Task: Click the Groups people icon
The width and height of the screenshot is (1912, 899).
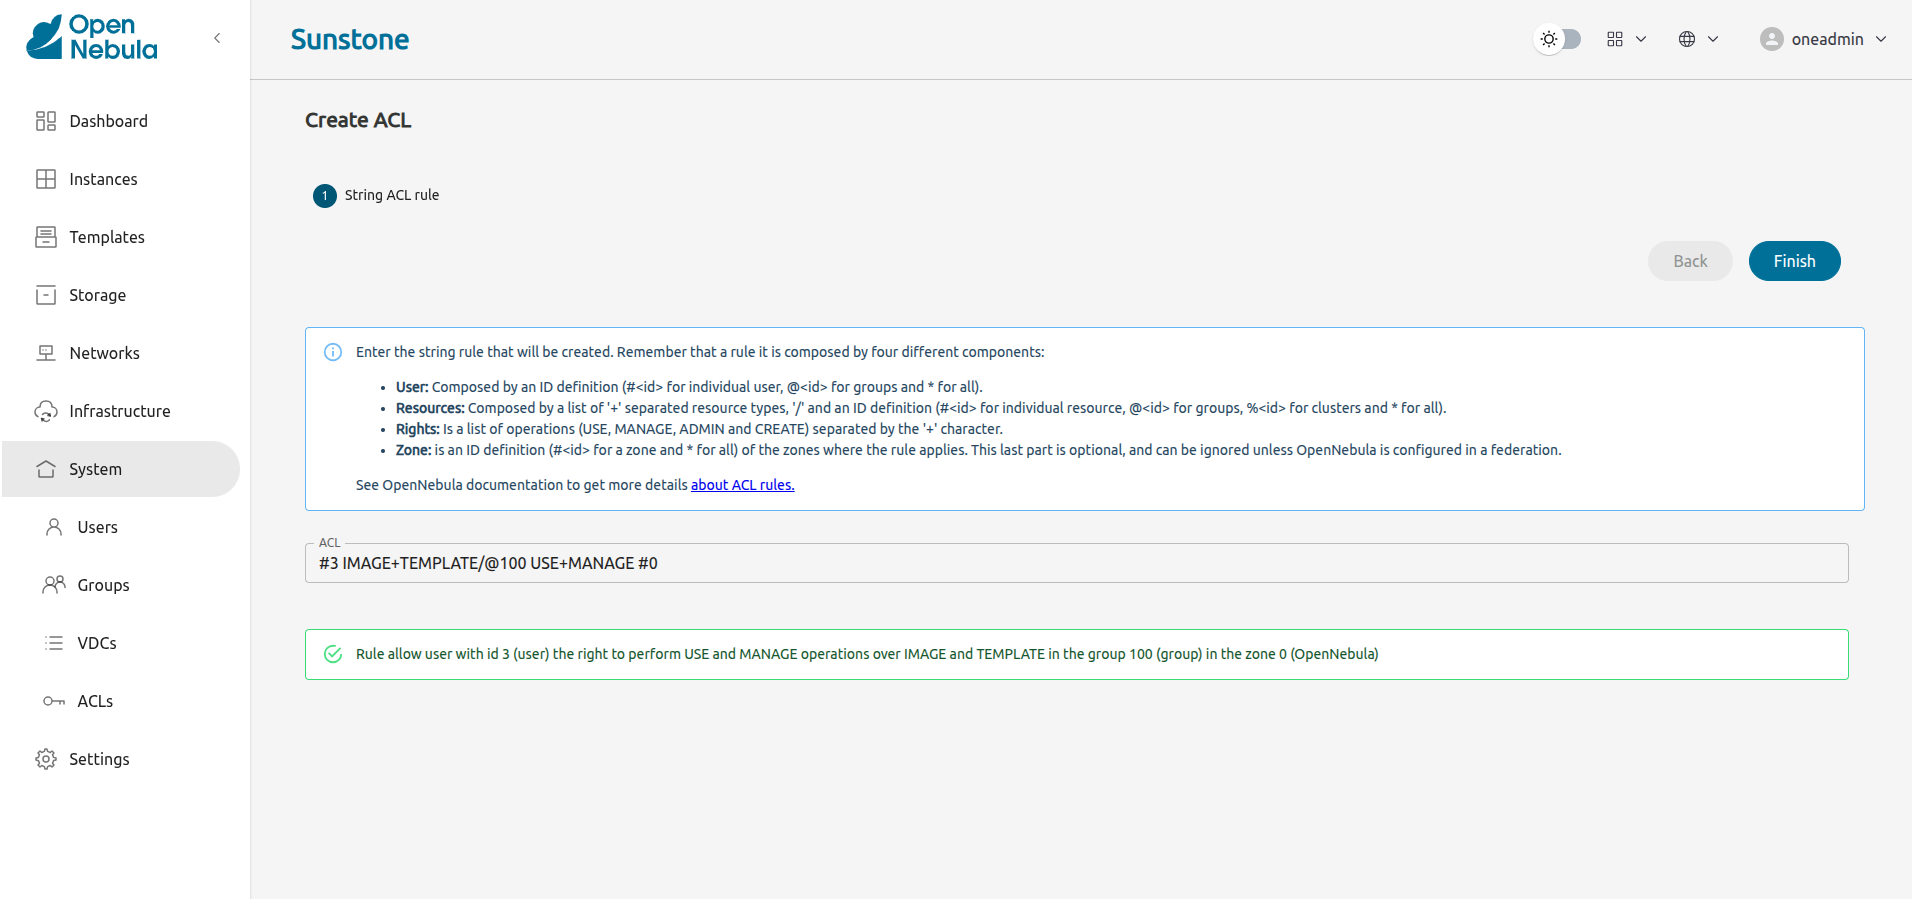Action: 54,585
